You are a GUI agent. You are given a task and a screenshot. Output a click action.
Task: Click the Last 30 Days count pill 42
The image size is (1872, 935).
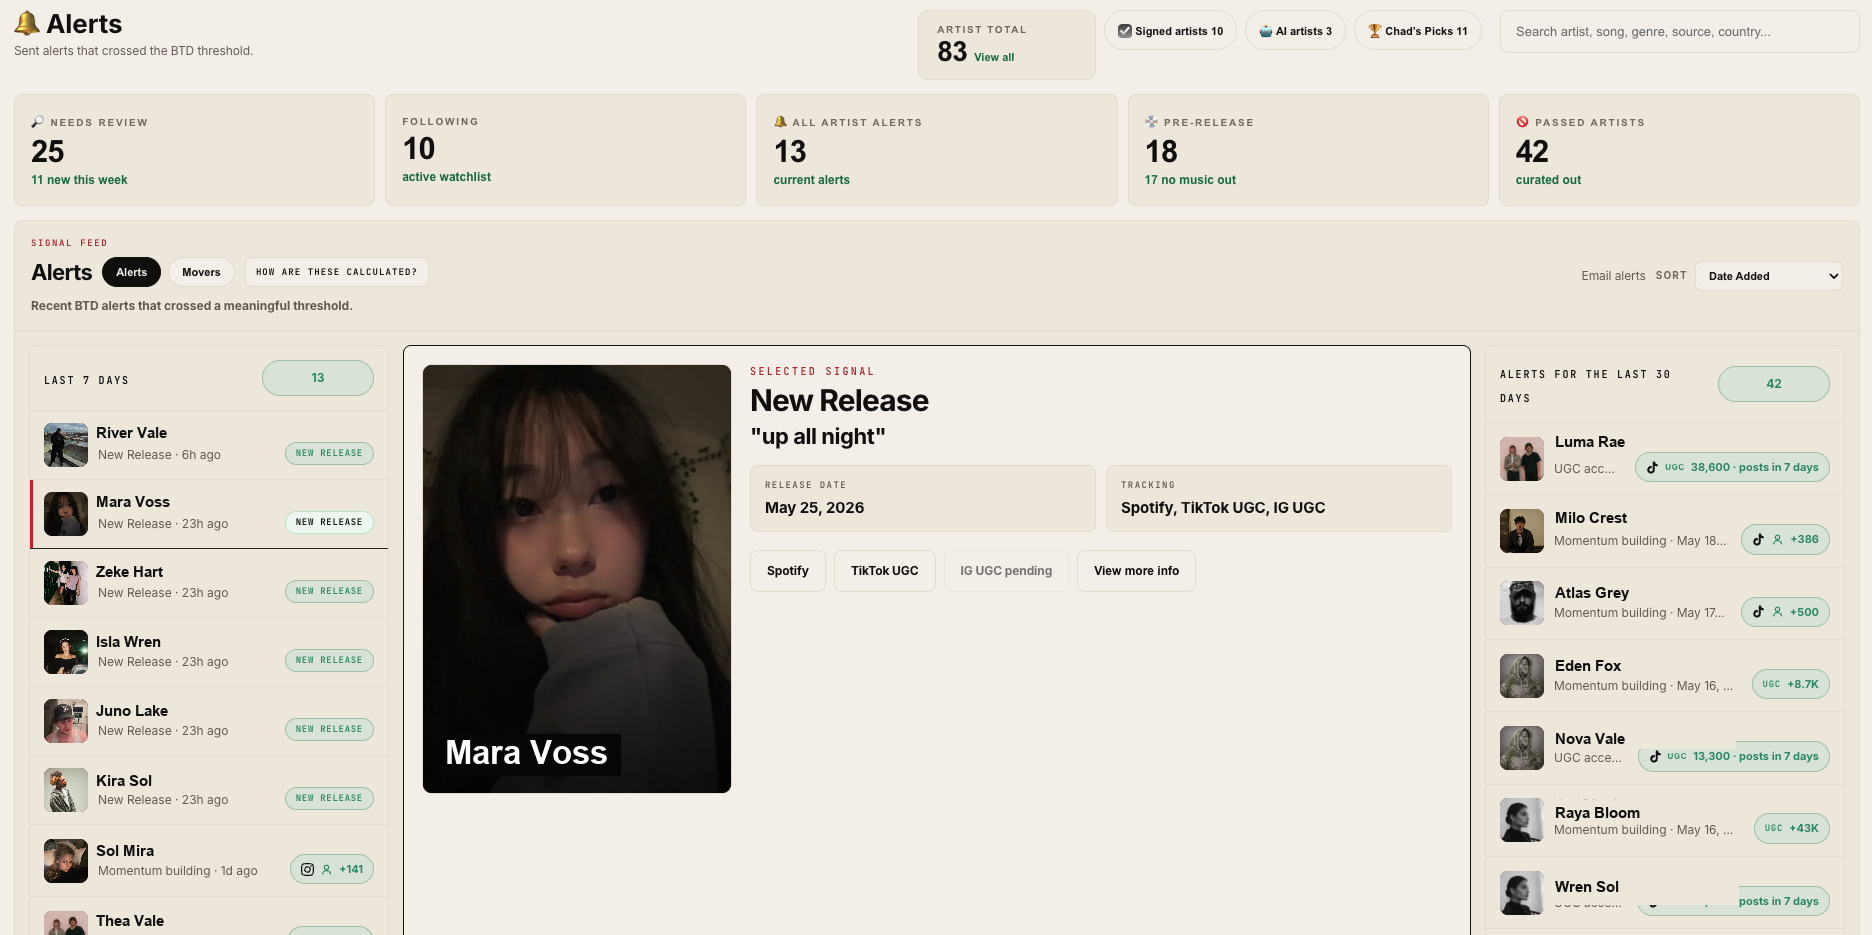(x=1774, y=384)
